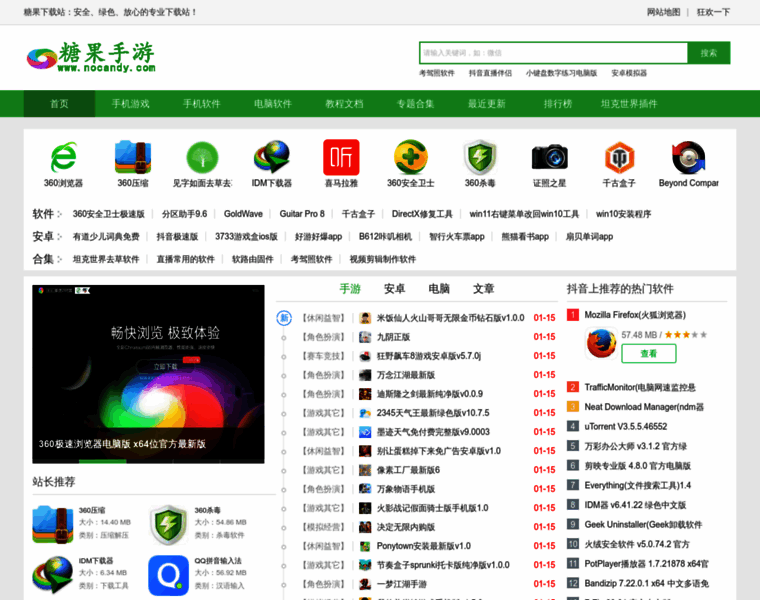The height and width of the screenshot is (600, 760).
Task: Click icon beside 一梦江湖手游 entry
Action: click(x=365, y=584)
